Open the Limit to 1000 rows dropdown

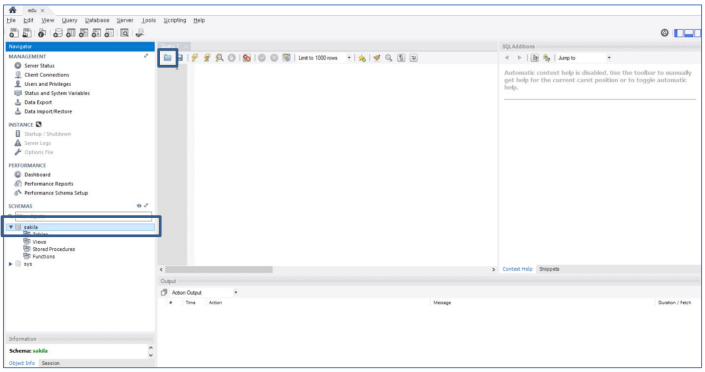[x=324, y=58]
